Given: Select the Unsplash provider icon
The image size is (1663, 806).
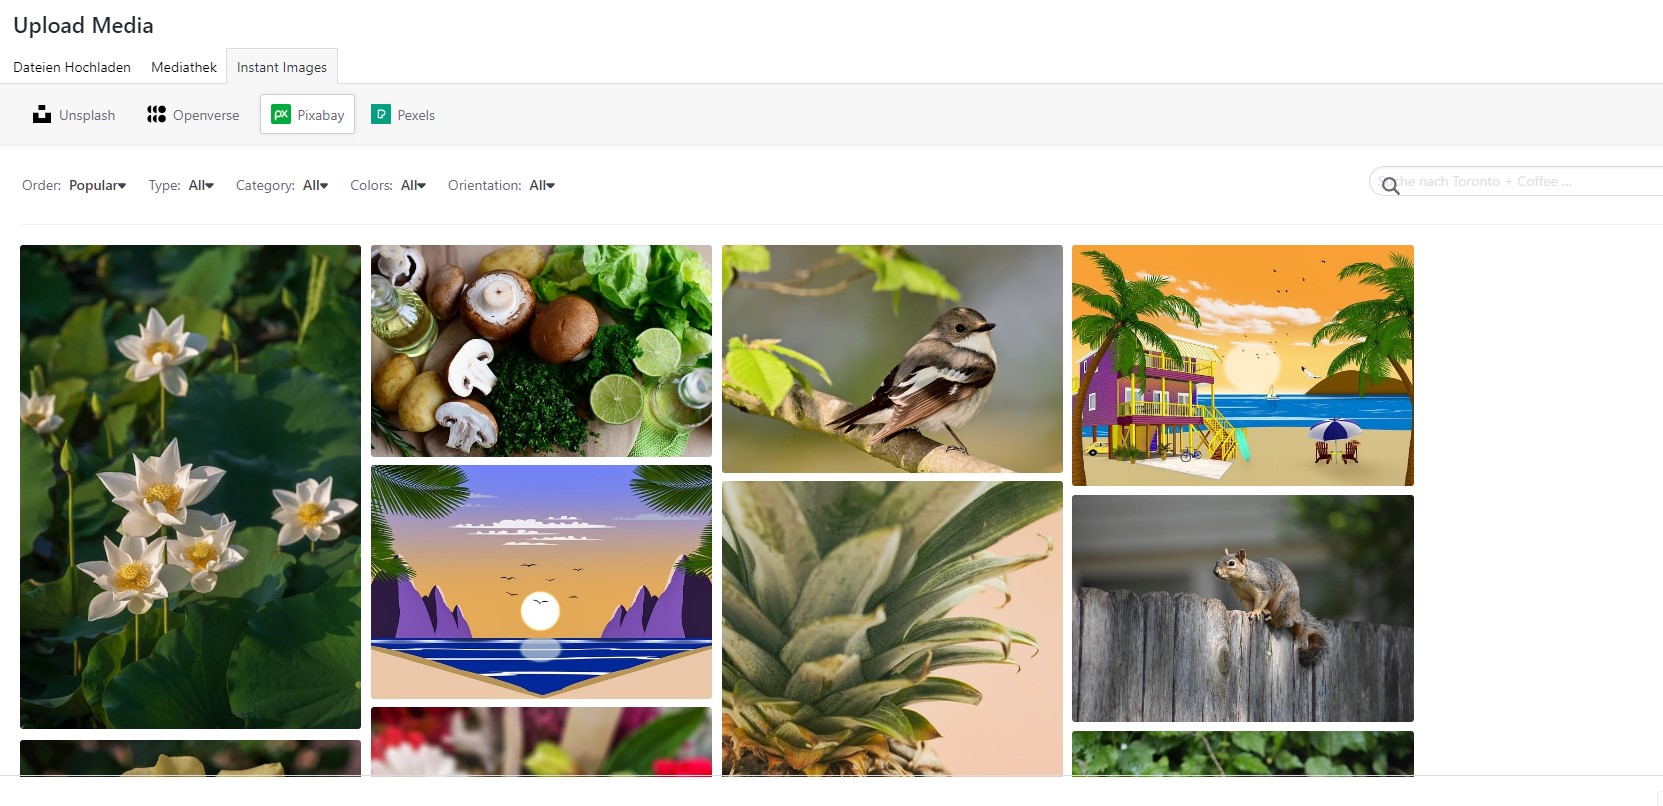Looking at the screenshot, I should [42, 114].
